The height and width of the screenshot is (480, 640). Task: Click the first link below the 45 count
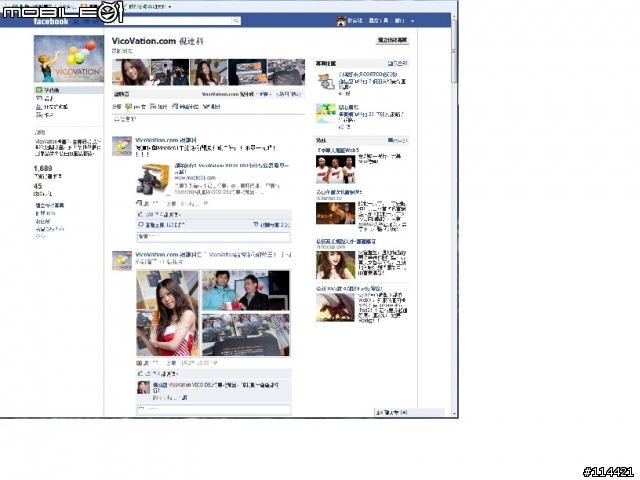[x=50, y=205]
